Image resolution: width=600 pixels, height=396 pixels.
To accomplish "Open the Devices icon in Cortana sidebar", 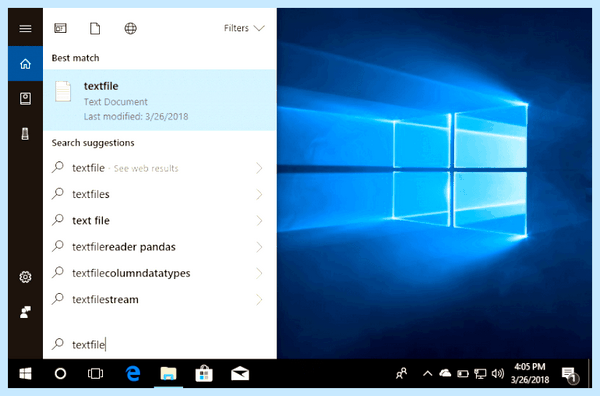I will click(x=25, y=134).
